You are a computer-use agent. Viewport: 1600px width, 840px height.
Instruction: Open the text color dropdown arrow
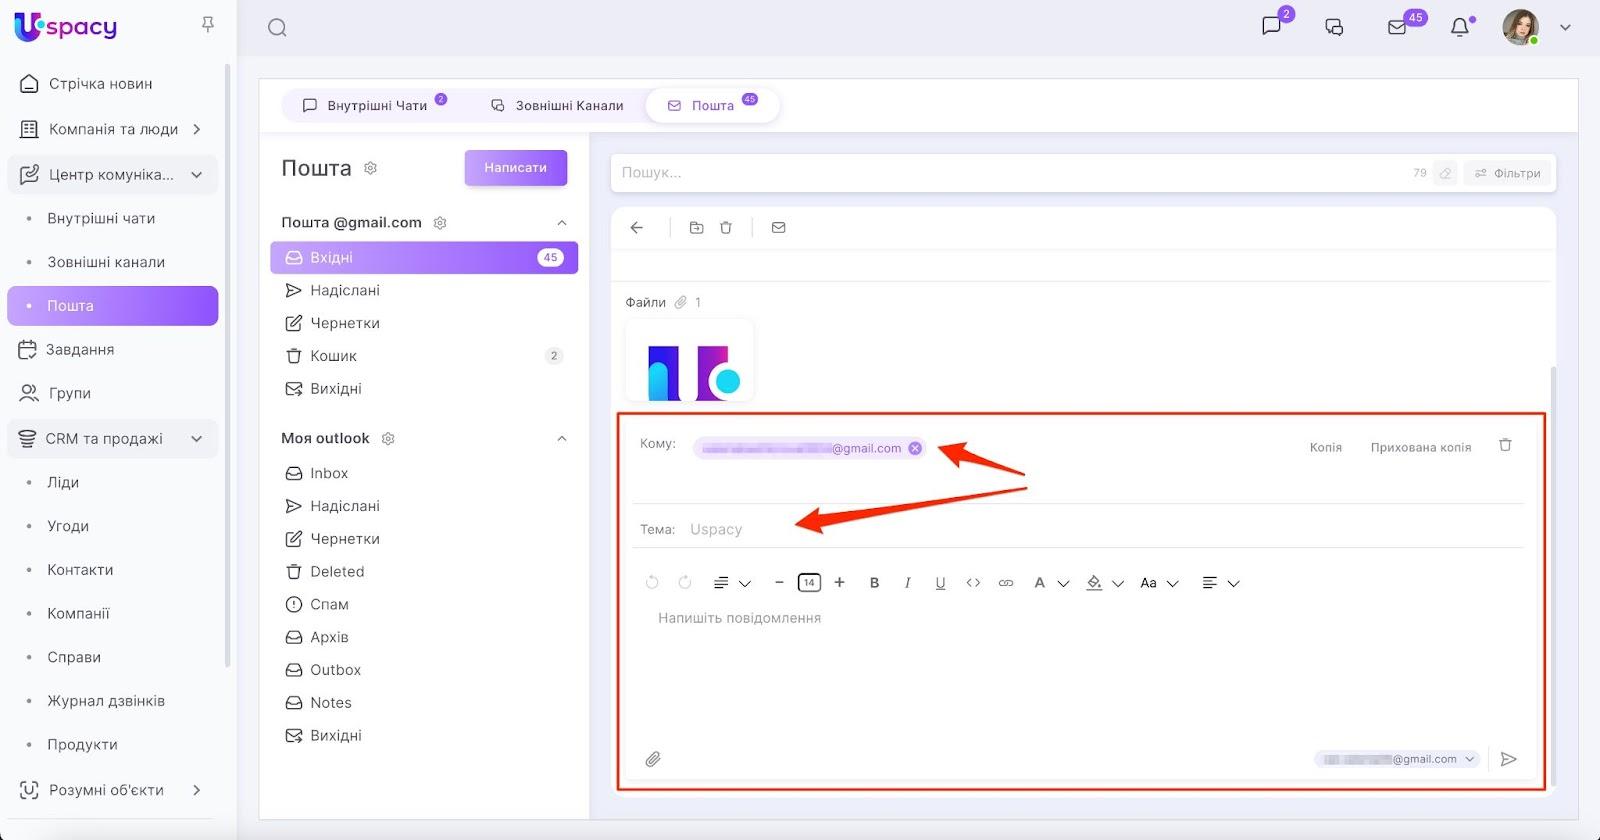coord(1063,583)
